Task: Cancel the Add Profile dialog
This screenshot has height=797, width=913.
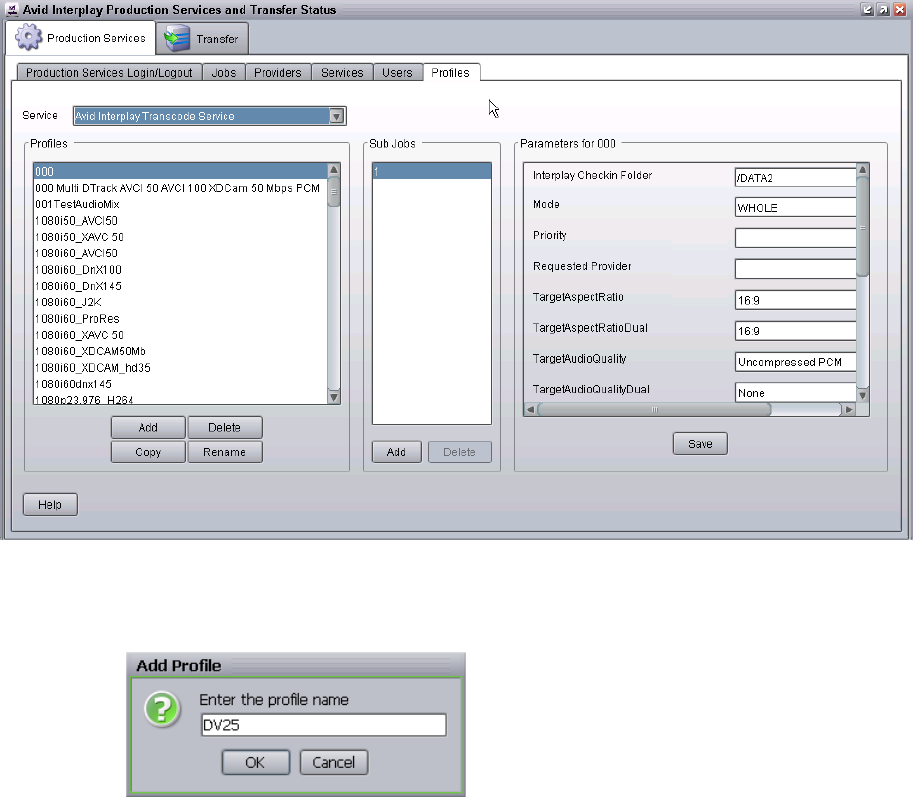Action: point(334,762)
